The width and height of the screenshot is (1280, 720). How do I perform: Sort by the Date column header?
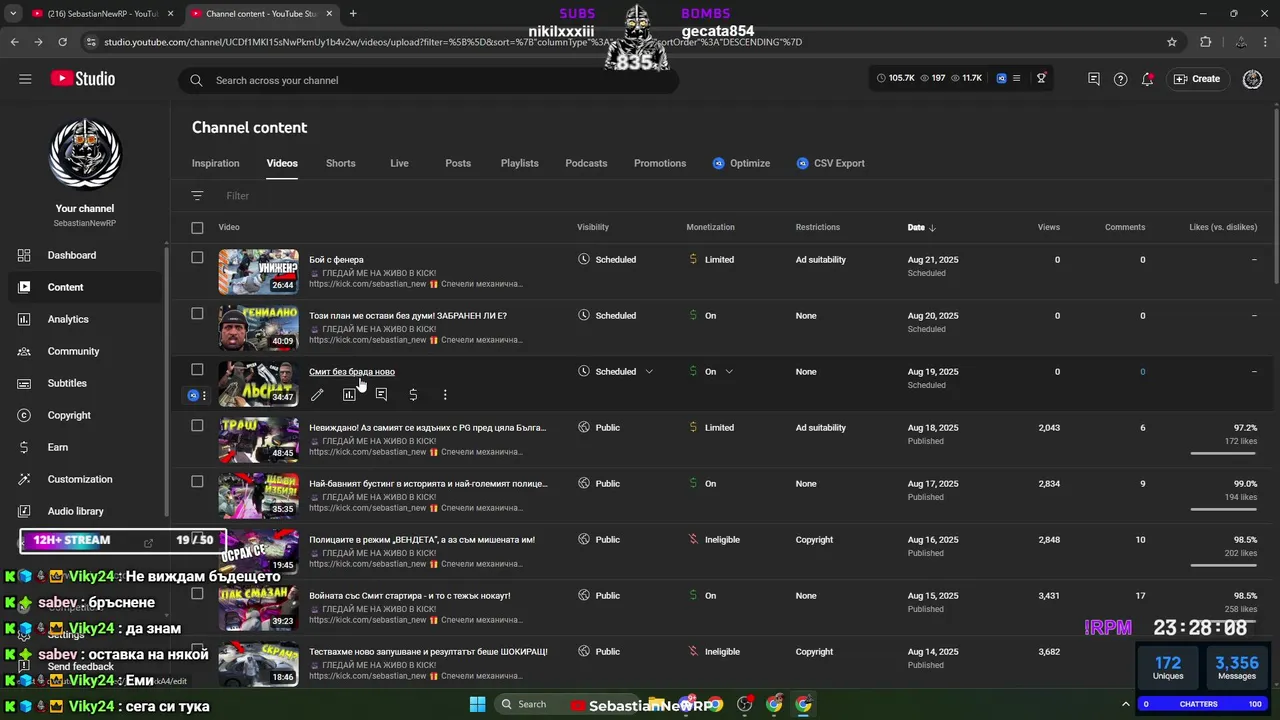tap(921, 228)
